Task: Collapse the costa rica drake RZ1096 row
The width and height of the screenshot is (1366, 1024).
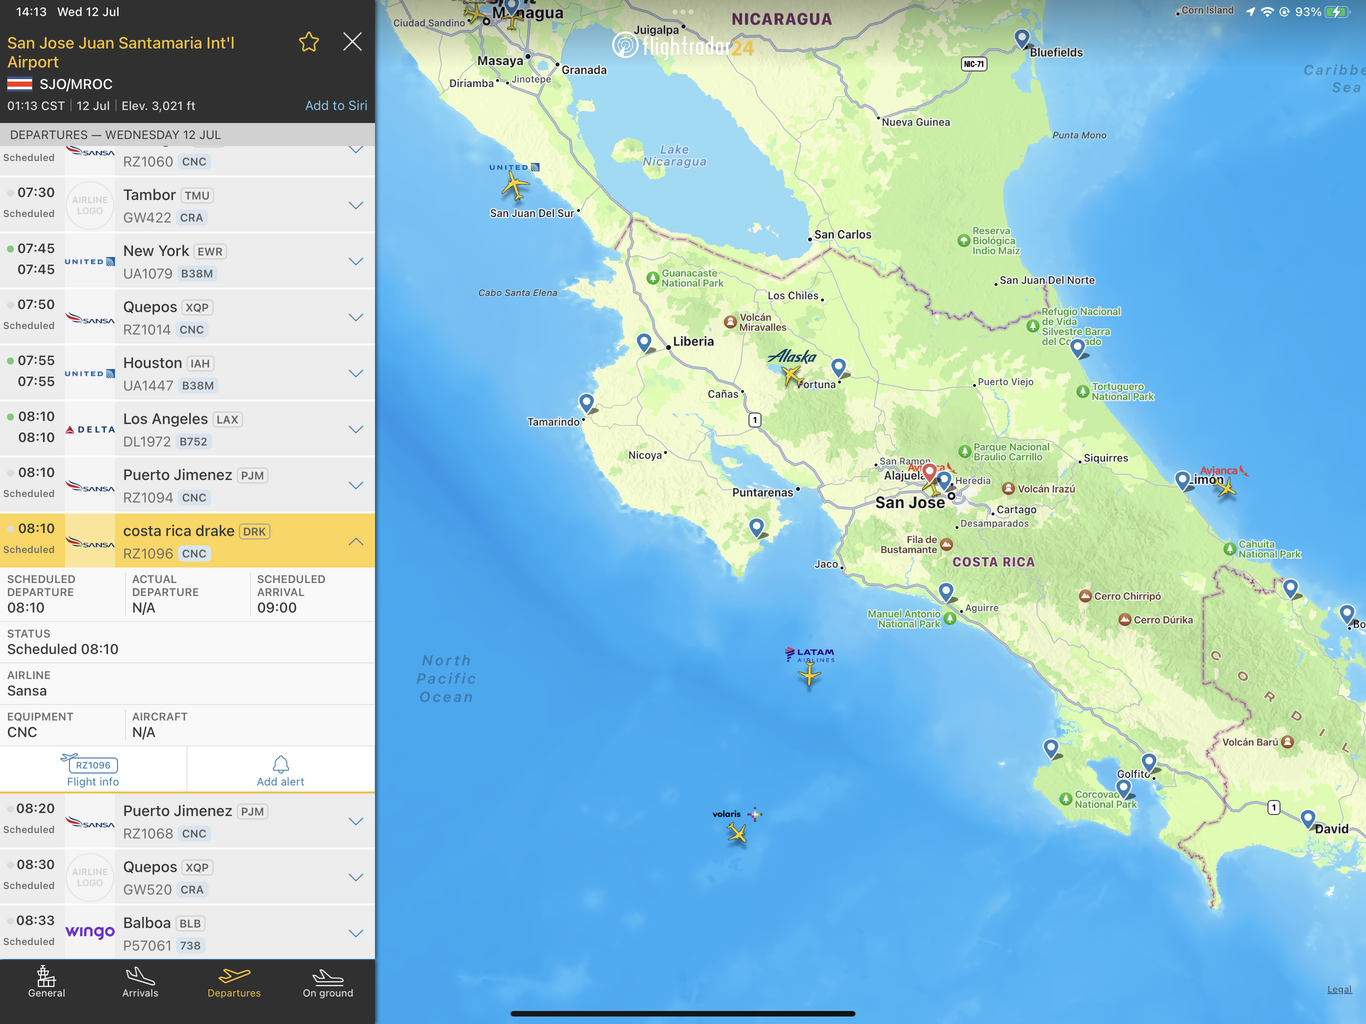Action: point(187,541)
